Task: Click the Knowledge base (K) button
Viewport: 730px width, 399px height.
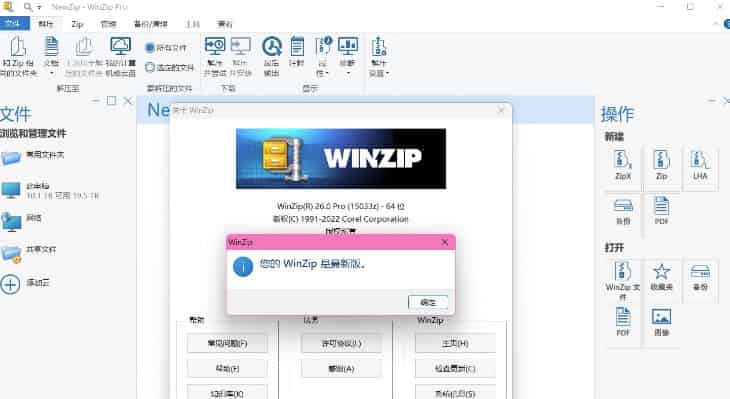Action: pyautogui.click(x=227, y=392)
